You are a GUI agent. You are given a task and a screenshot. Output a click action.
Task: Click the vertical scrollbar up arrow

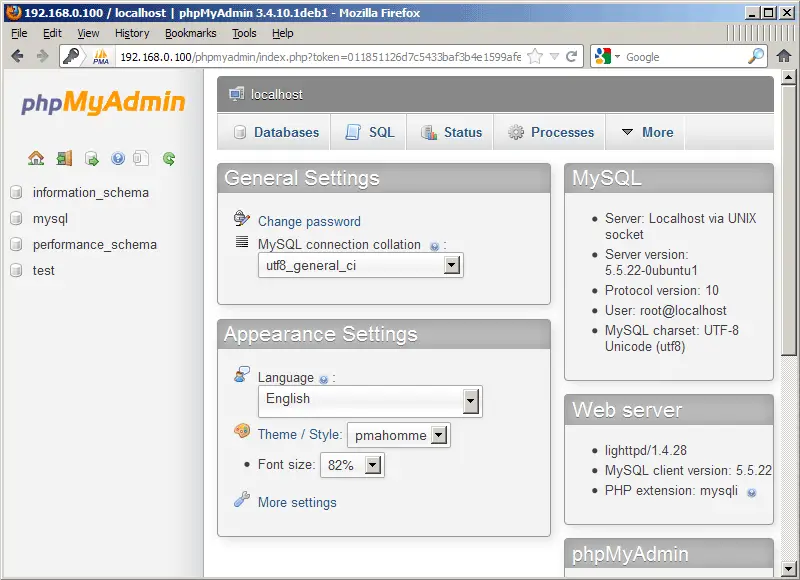tap(788, 78)
